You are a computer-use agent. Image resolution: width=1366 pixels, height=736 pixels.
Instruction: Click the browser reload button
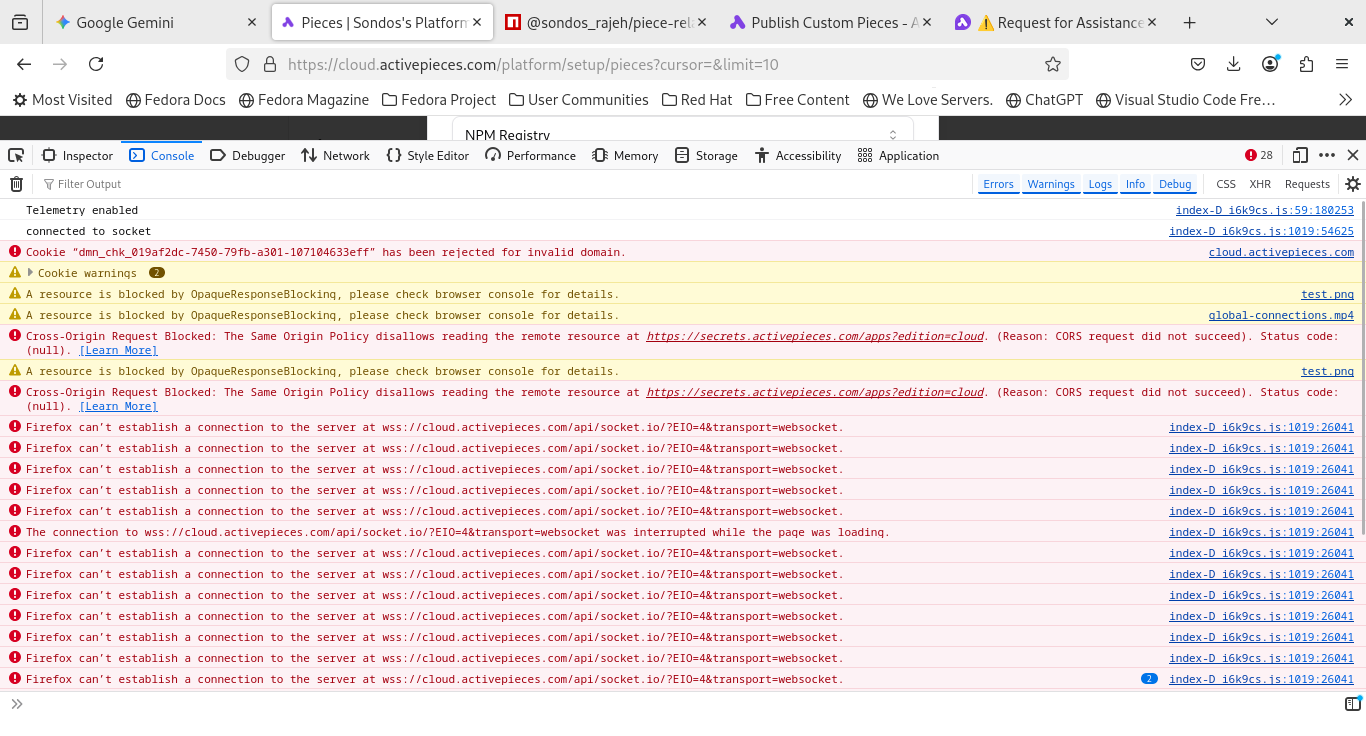(96, 64)
